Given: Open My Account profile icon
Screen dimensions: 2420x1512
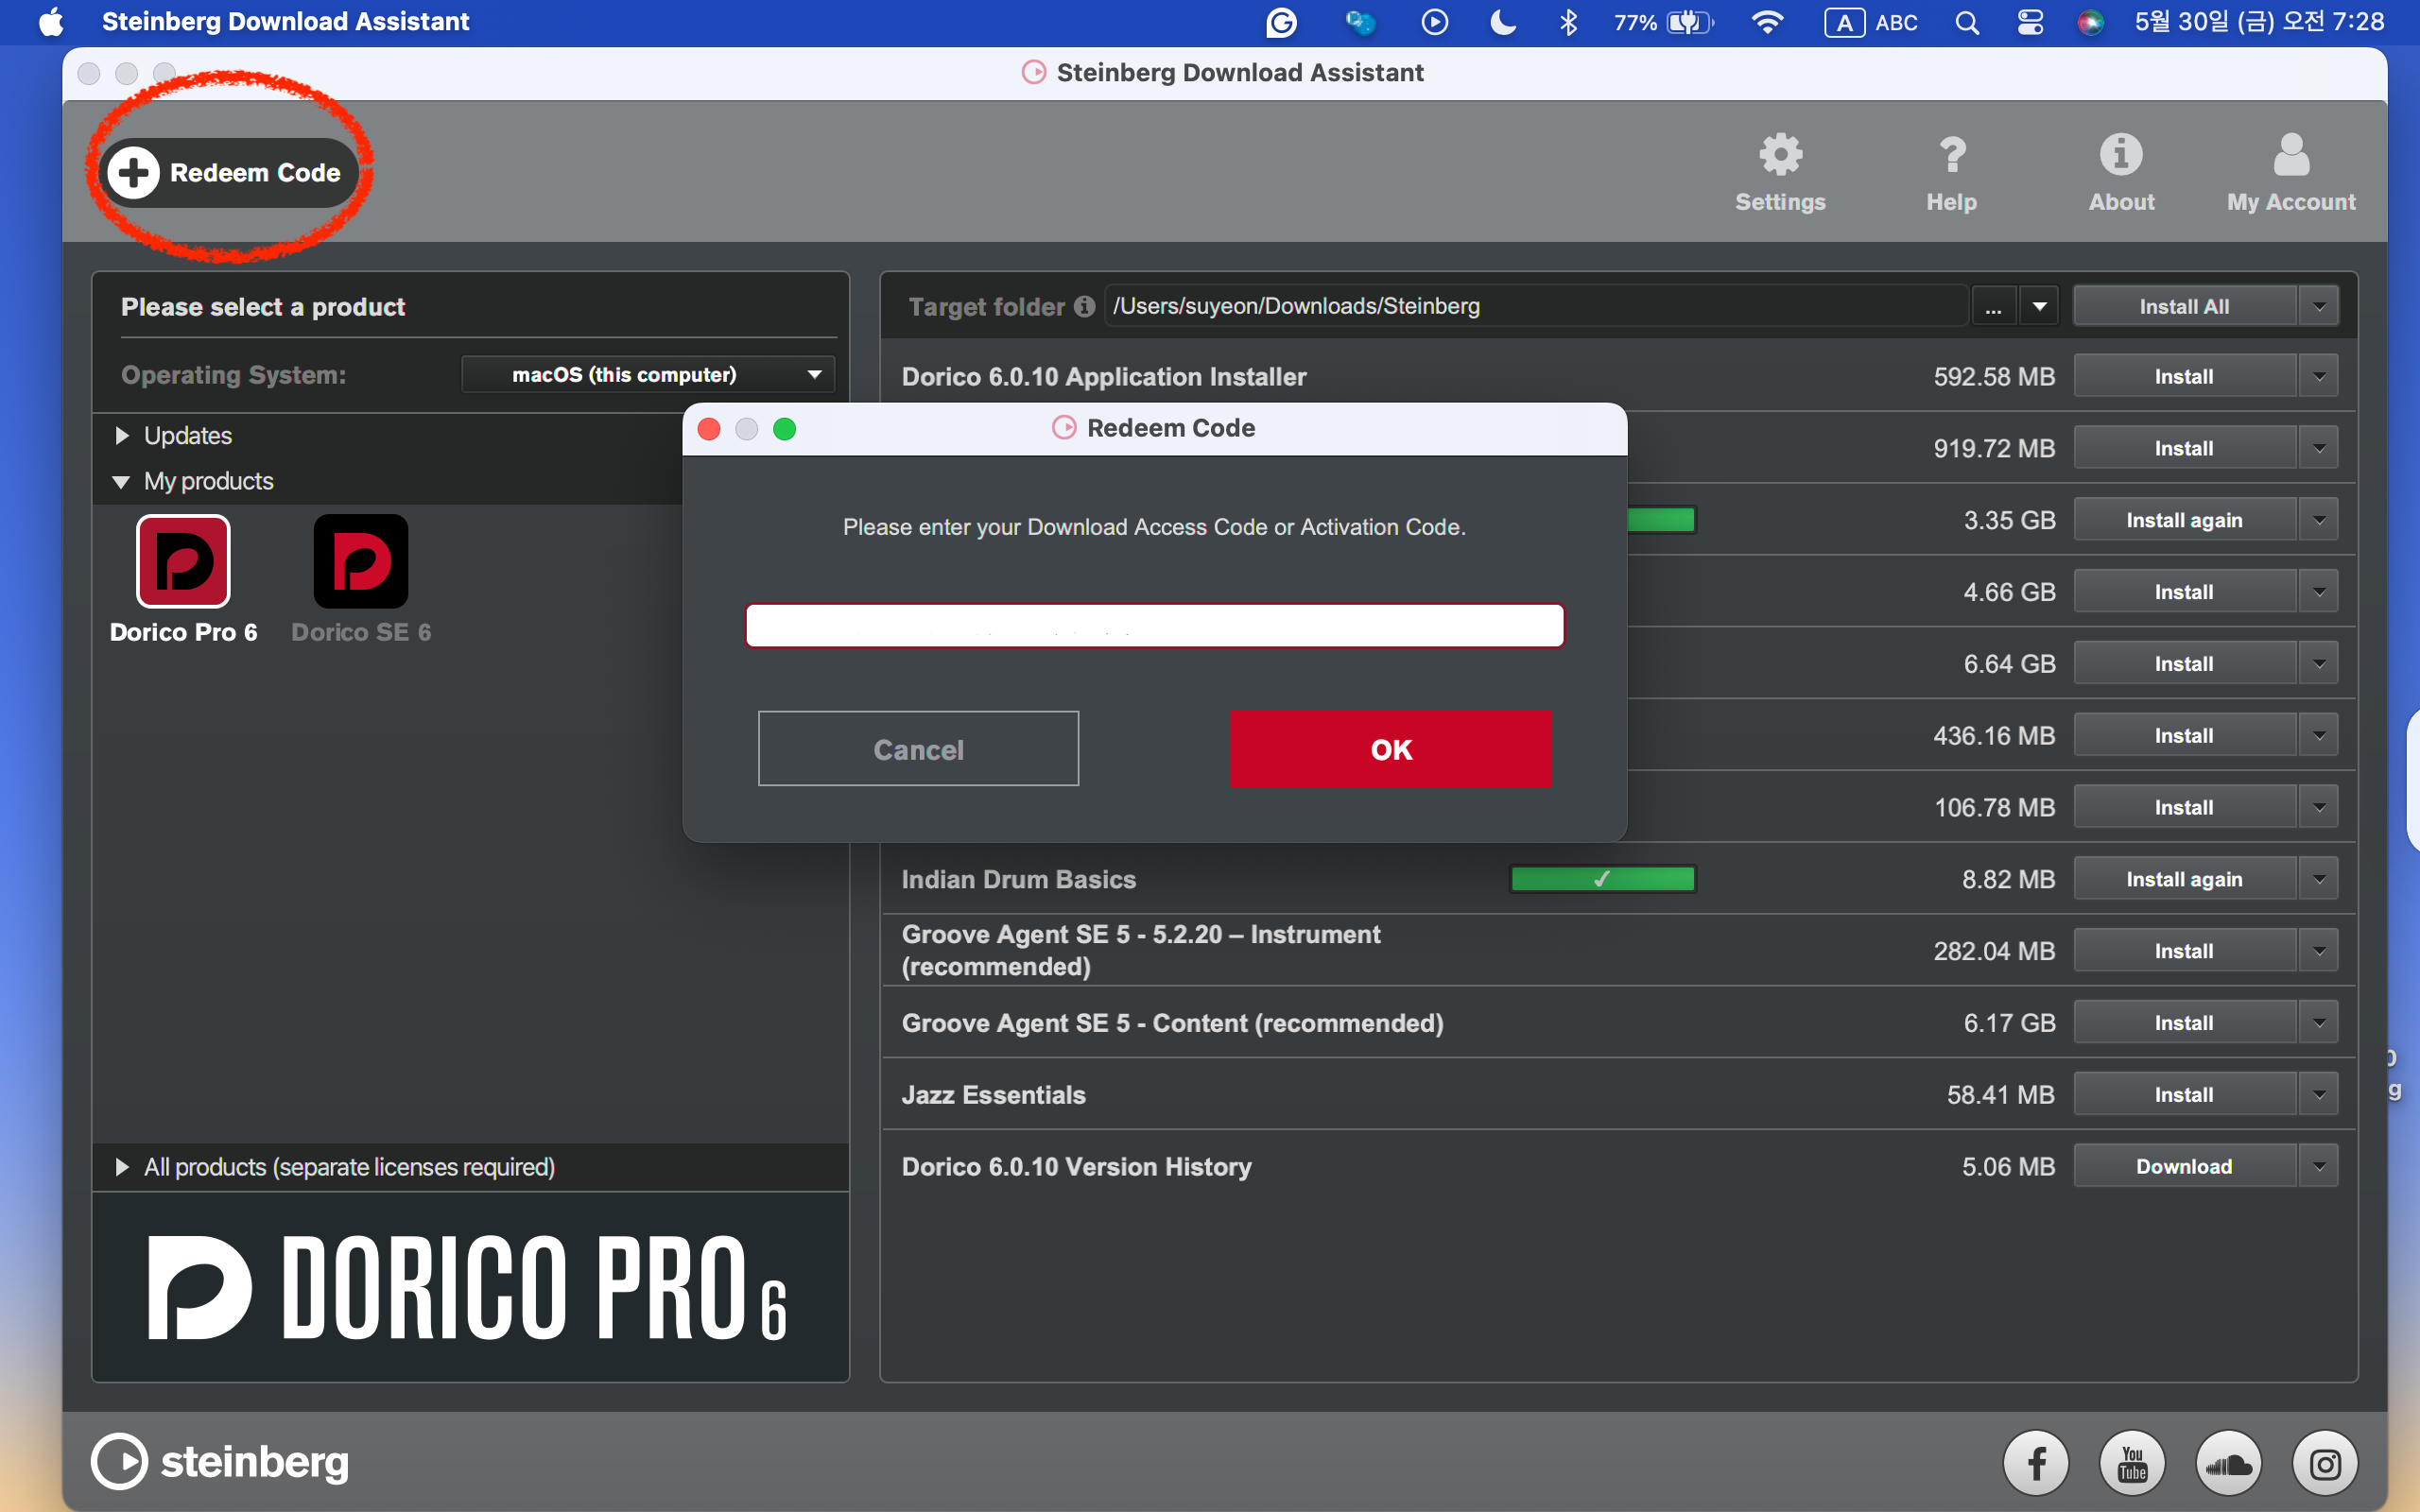Looking at the screenshot, I should click(x=2291, y=156).
